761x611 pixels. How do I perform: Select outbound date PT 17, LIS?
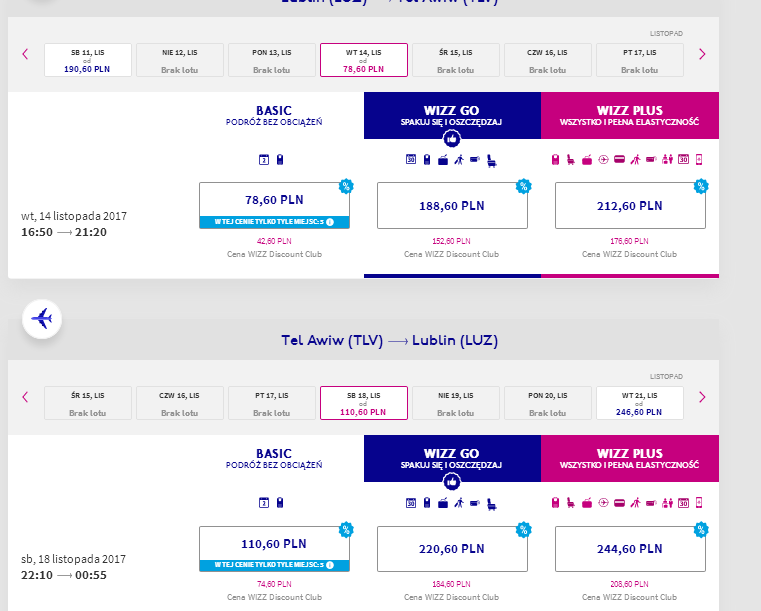tap(640, 60)
